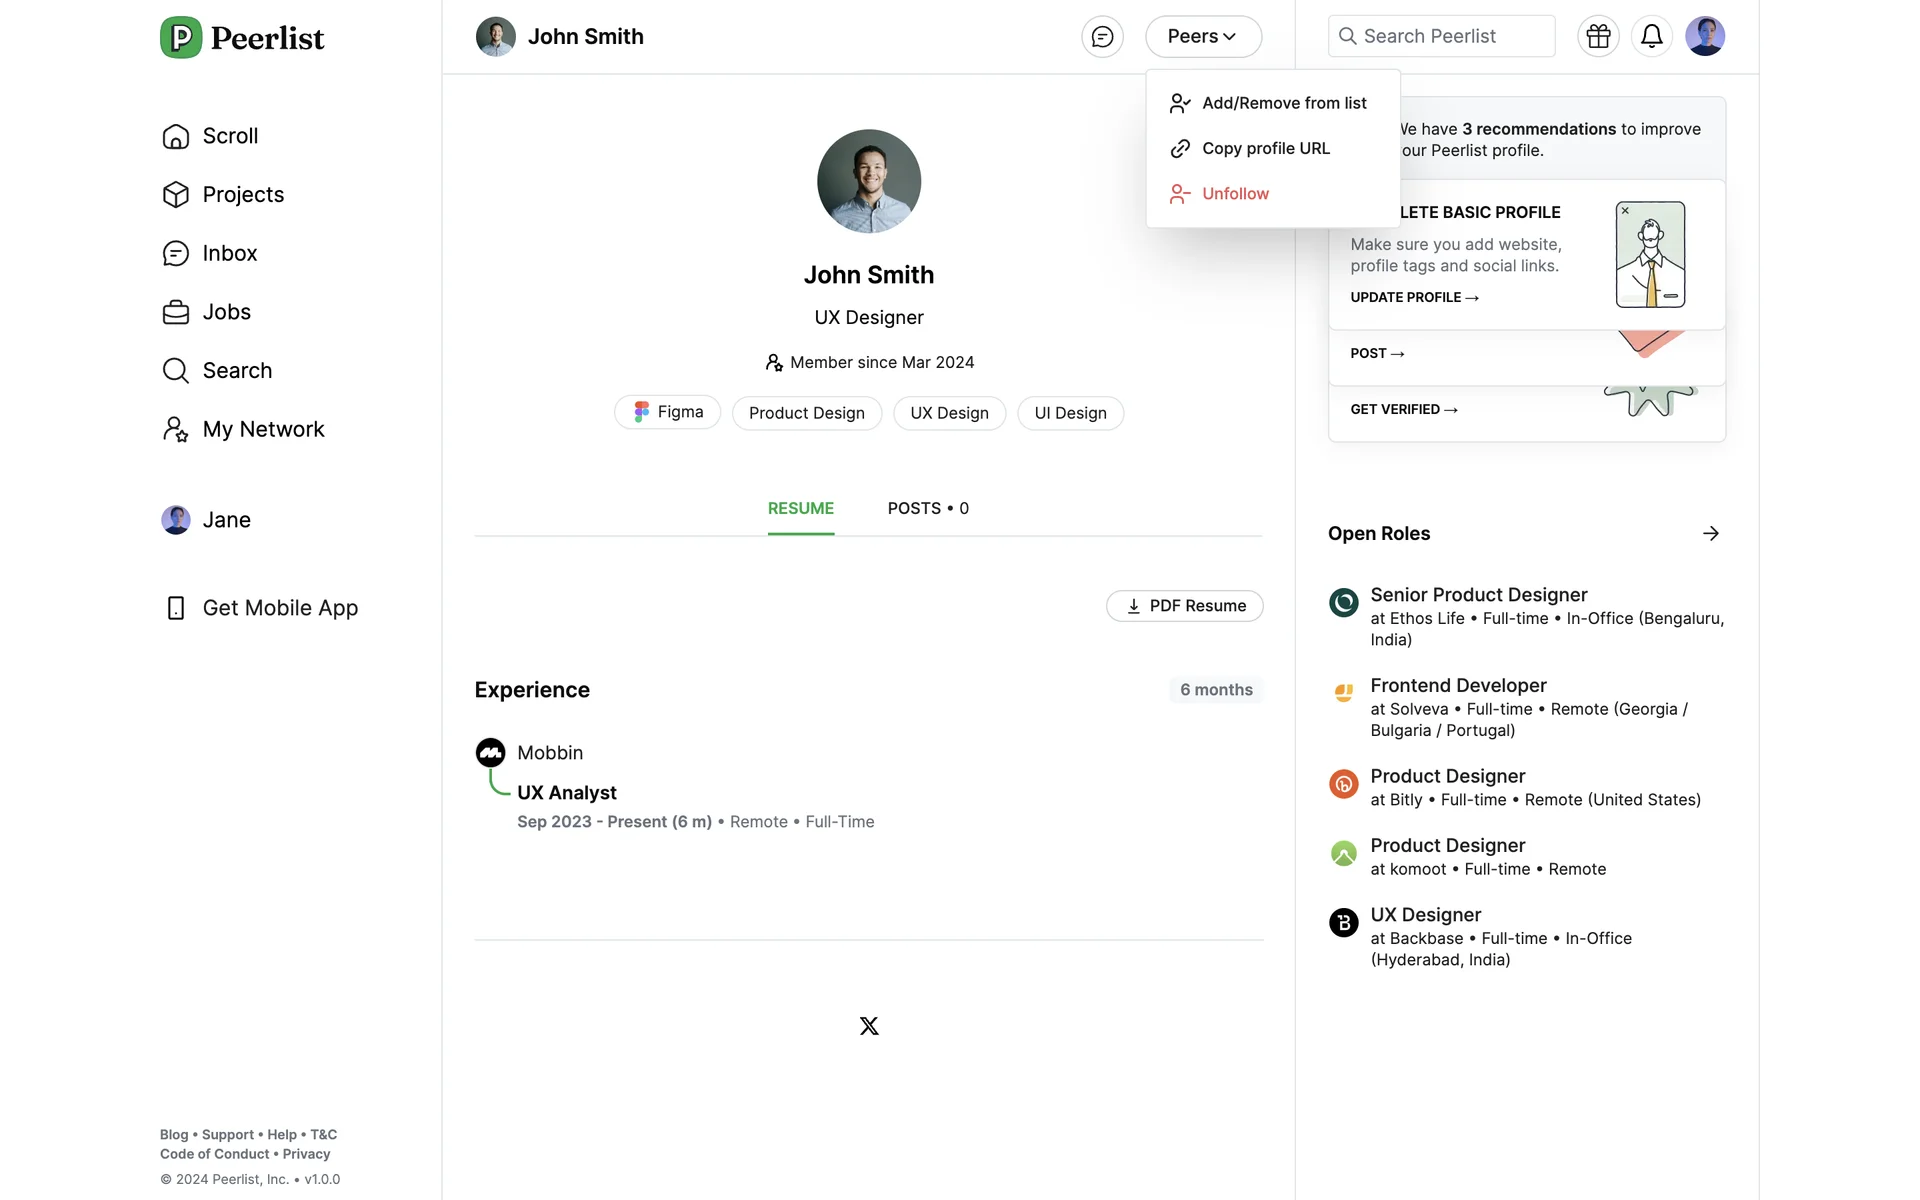This screenshot has height=1200, width=1920.
Task: Expand Open Roles with the arrow
Action: 1710,534
